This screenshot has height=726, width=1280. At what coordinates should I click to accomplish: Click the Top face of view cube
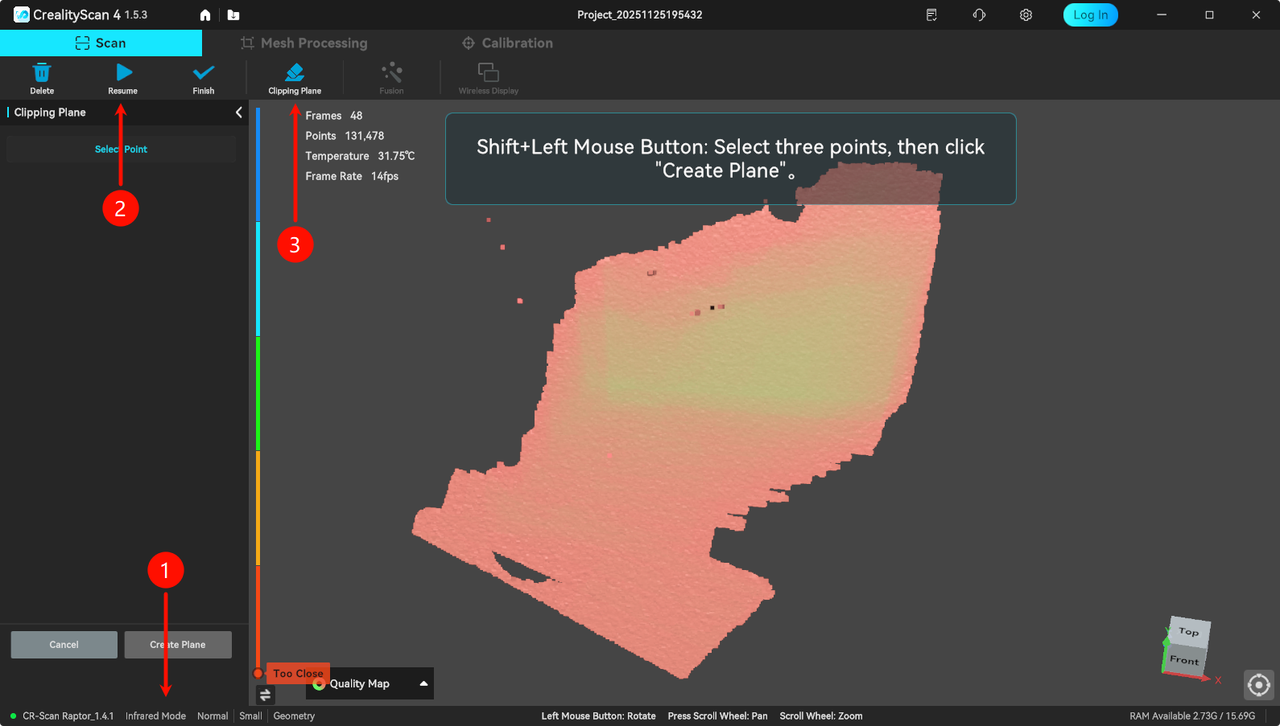point(1188,631)
